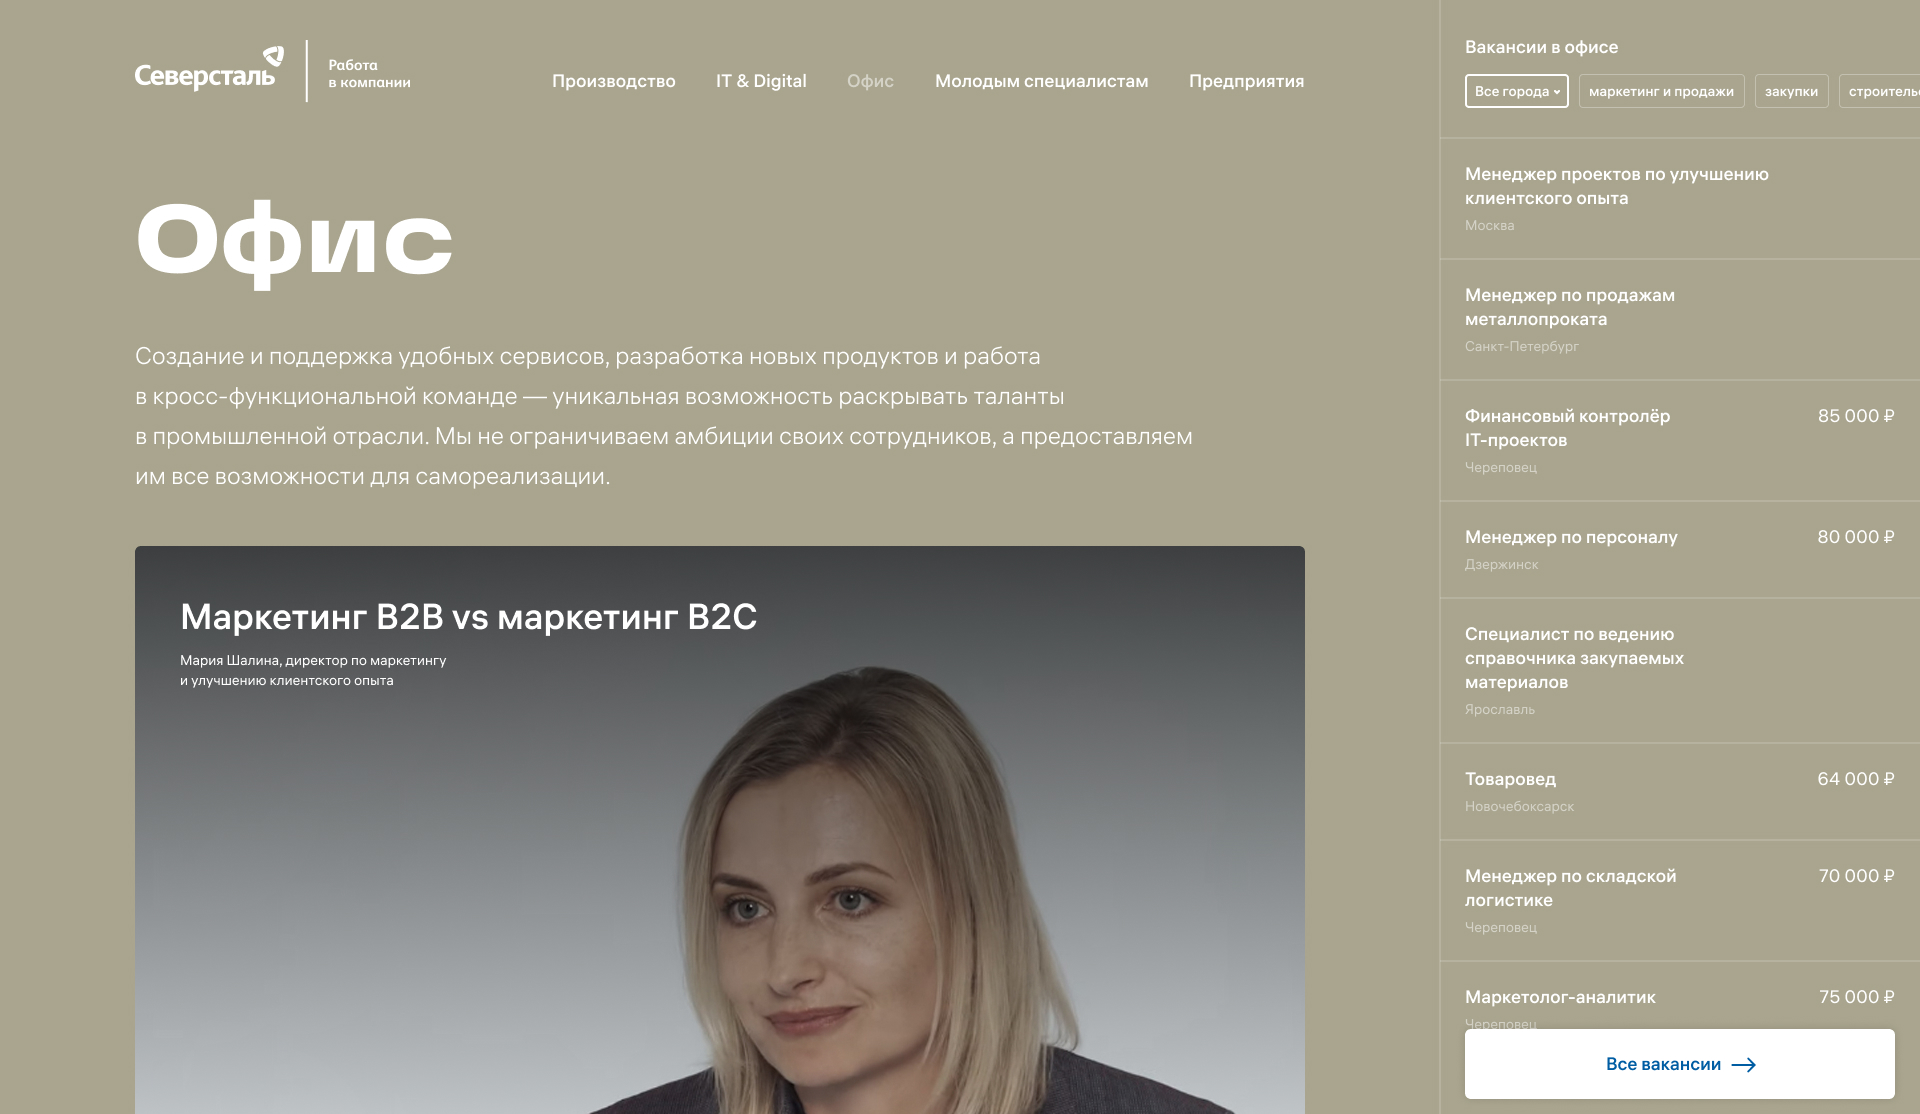Viewport: 1920px width, 1114px height.
Task: Open Молодым специалистам page
Action: 1041,81
